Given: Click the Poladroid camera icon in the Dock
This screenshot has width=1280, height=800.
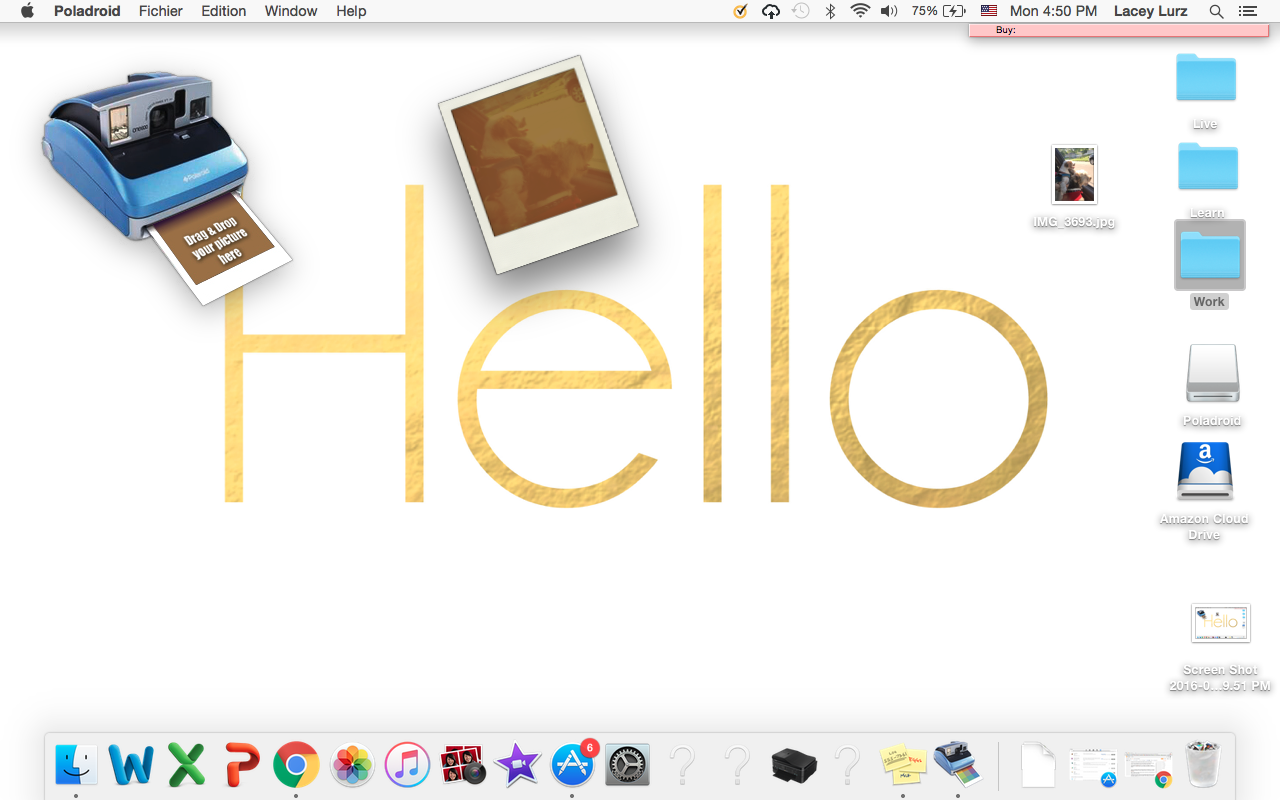Looking at the screenshot, I should [x=958, y=765].
